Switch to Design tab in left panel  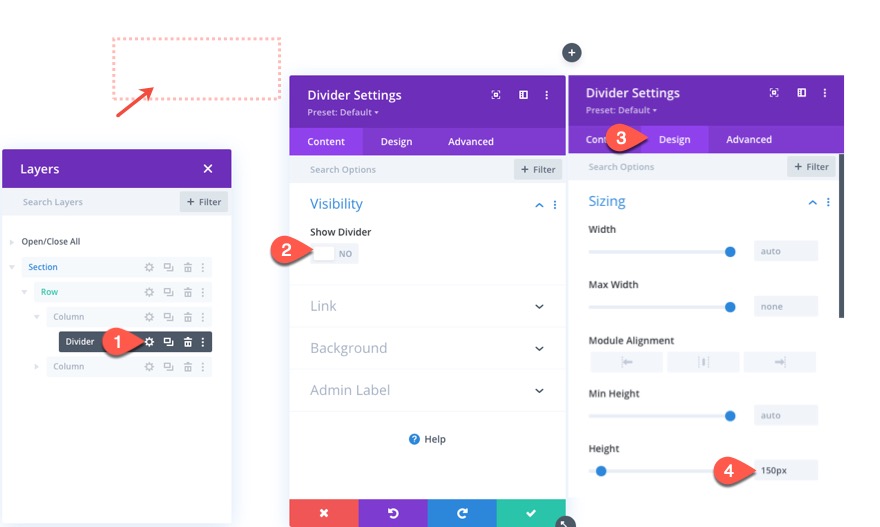point(396,141)
